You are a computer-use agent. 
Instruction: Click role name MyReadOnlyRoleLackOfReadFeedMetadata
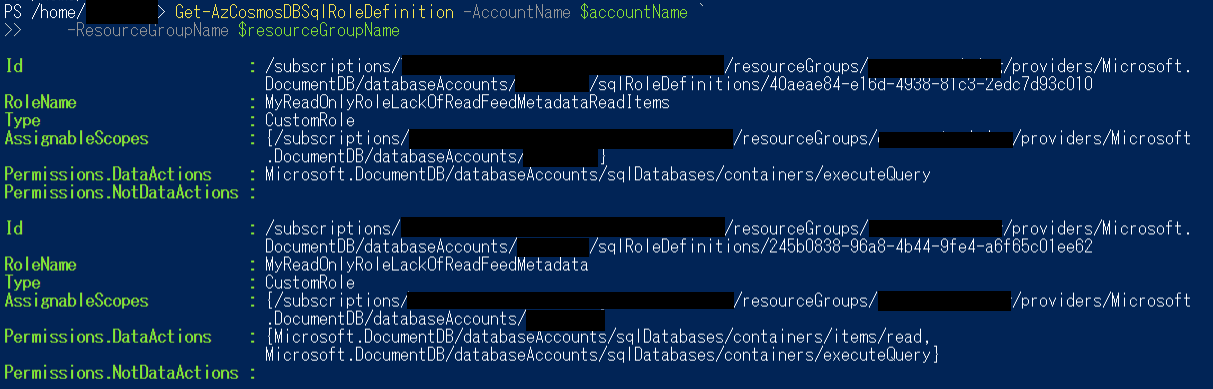point(426,265)
